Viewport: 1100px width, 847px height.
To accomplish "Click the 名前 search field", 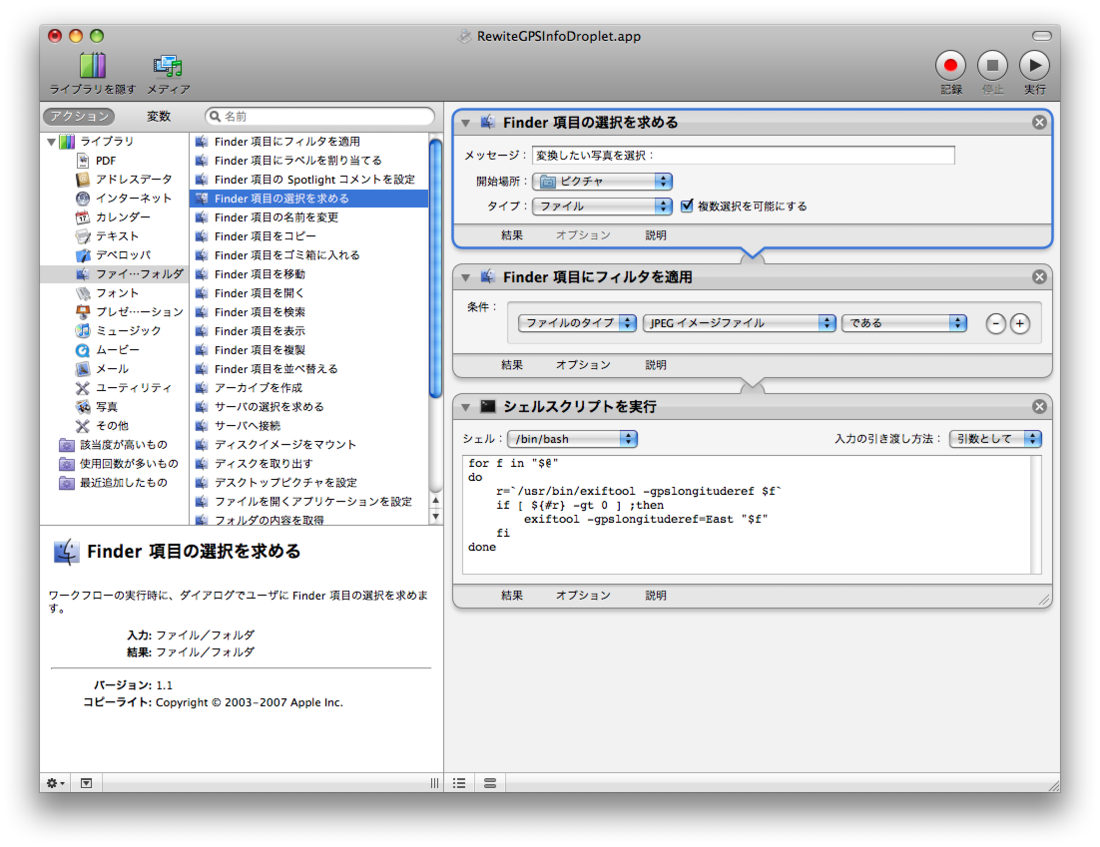I will pos(320,116).
